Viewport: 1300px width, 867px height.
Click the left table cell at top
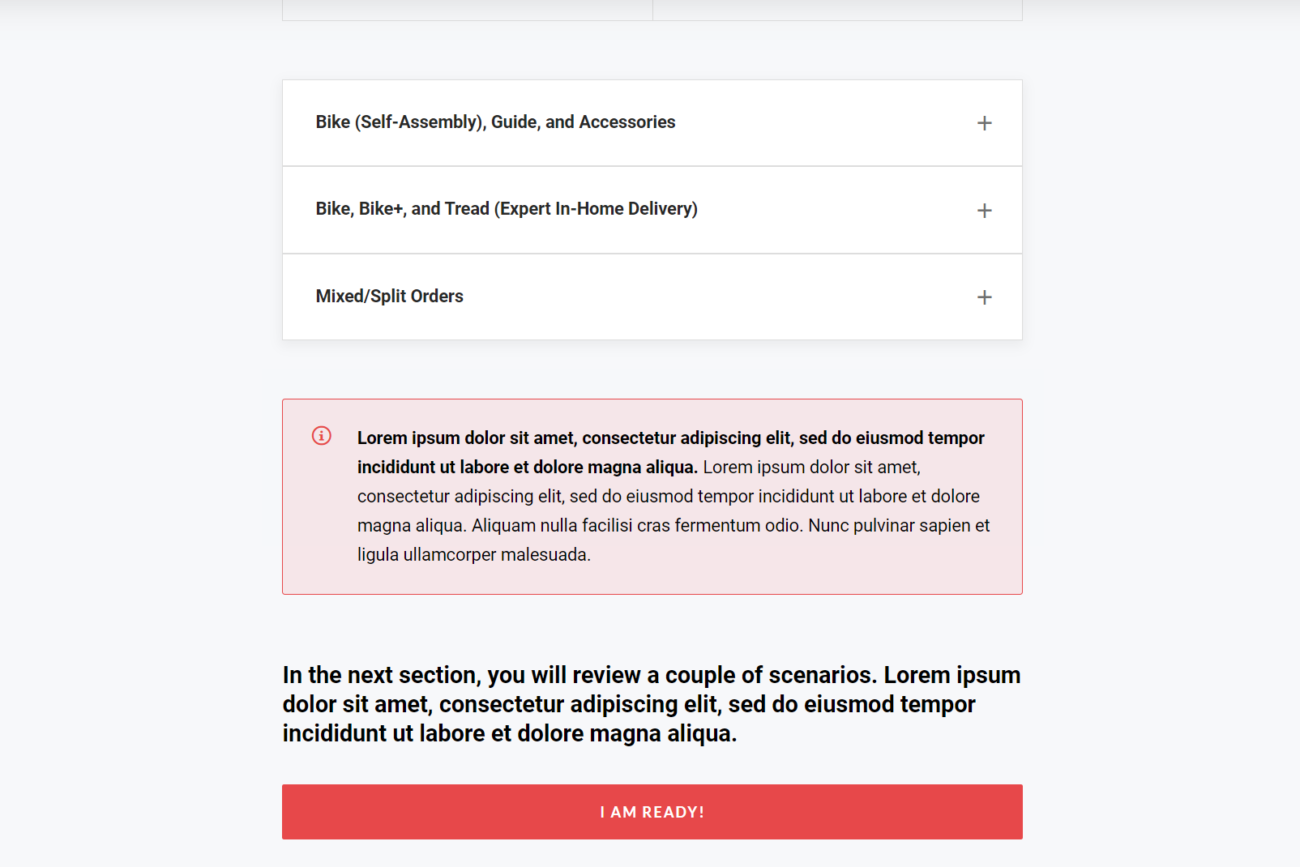click(467, 9)
